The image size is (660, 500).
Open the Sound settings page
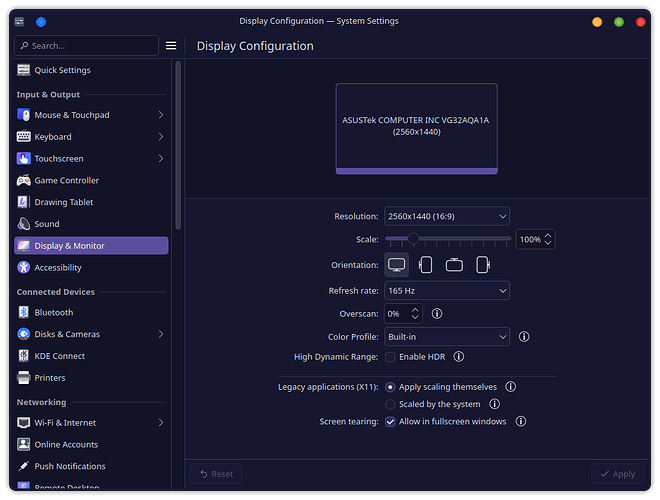pyautogui.click(x=91, y=224)
